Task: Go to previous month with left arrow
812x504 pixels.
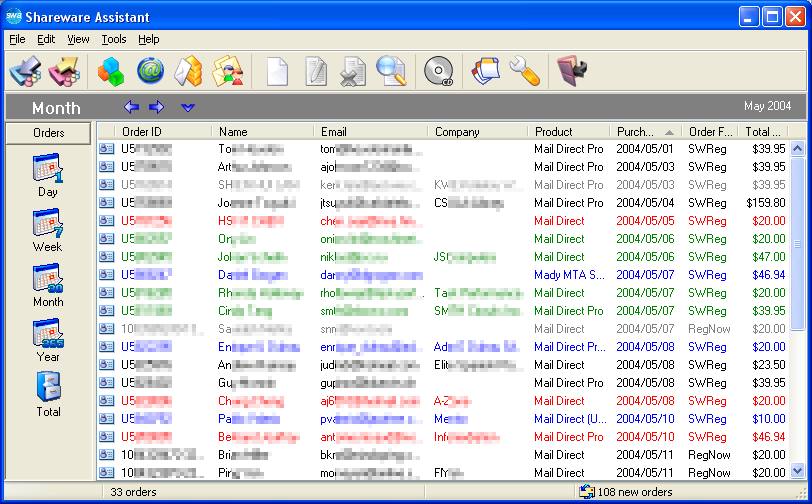Action: 132,107
